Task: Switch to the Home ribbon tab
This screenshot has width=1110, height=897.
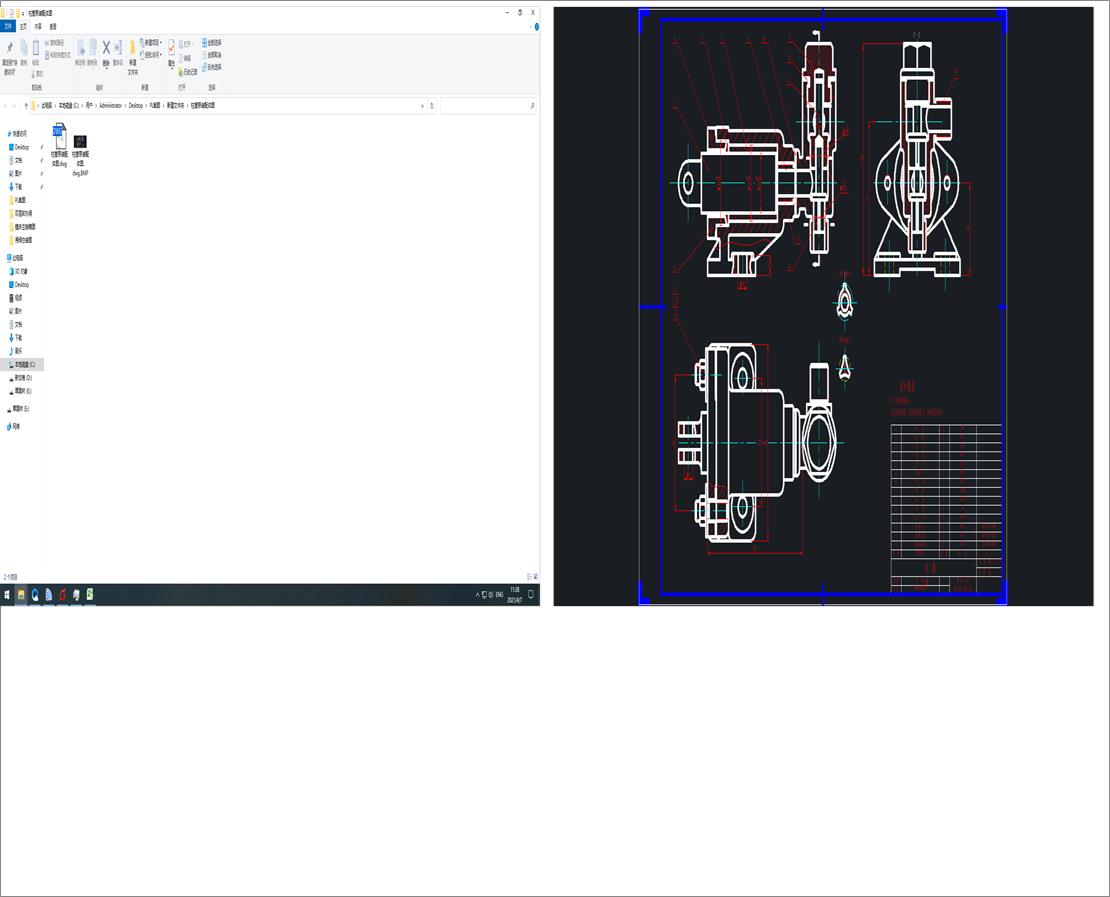Action: (23, 26)
